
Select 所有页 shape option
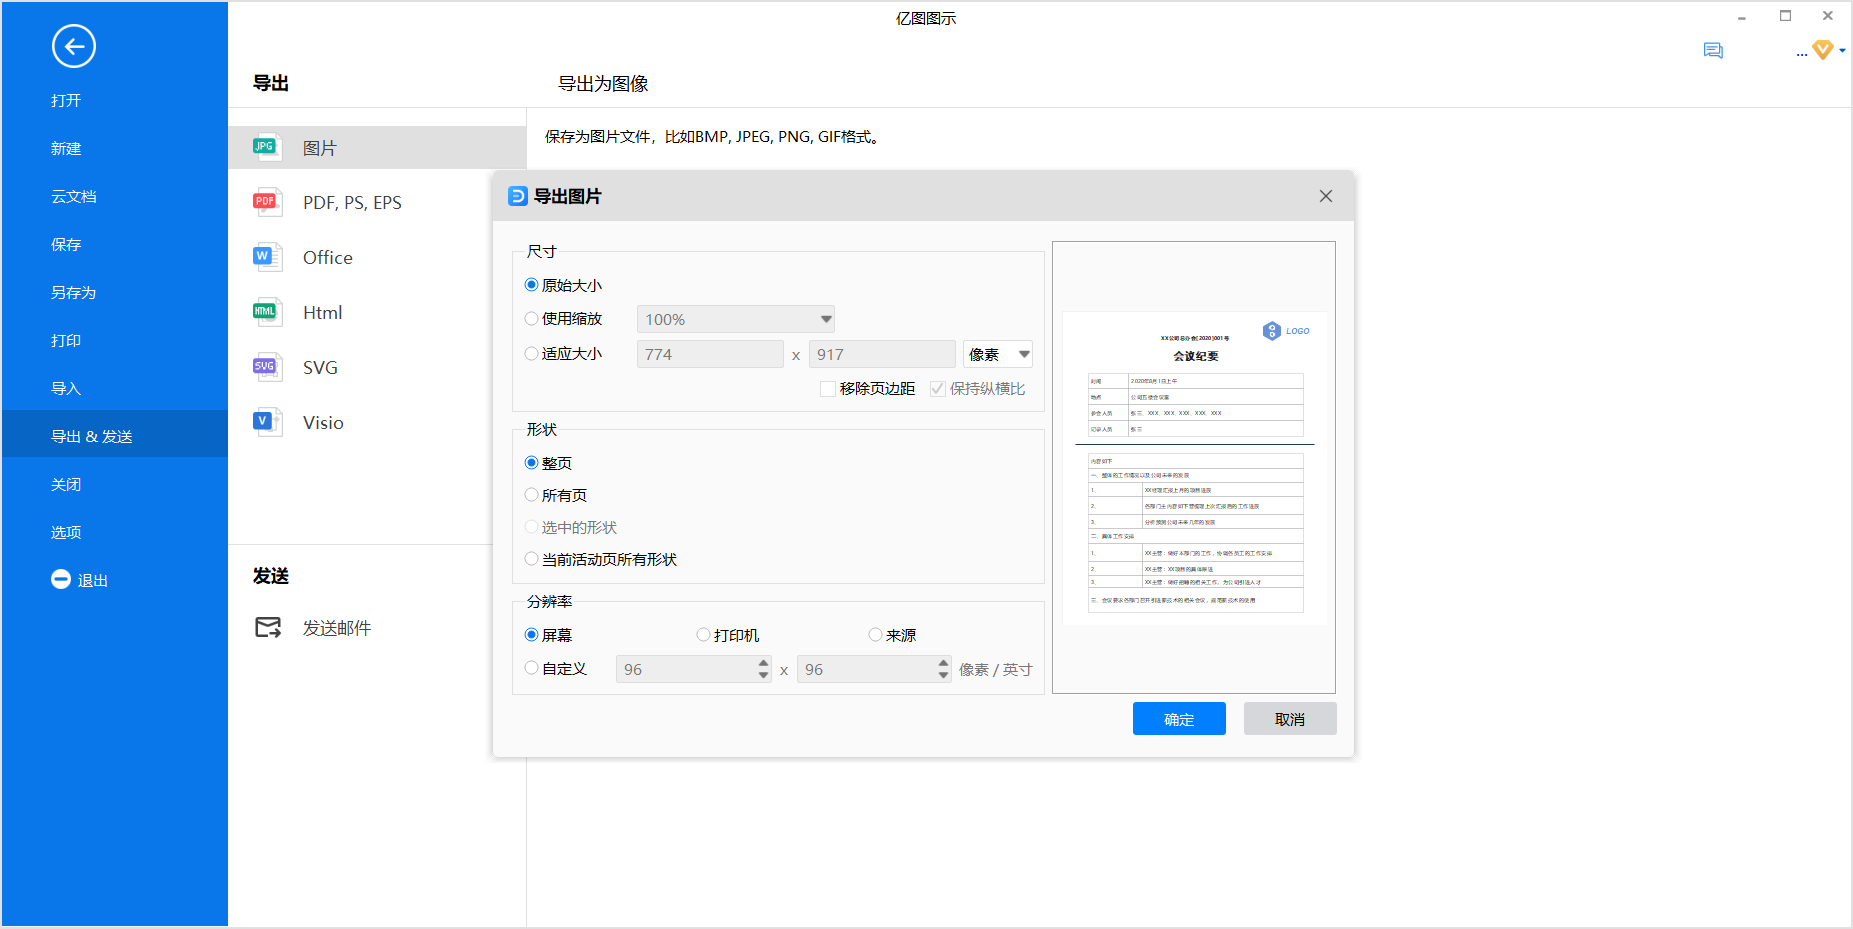pos(532,495)
